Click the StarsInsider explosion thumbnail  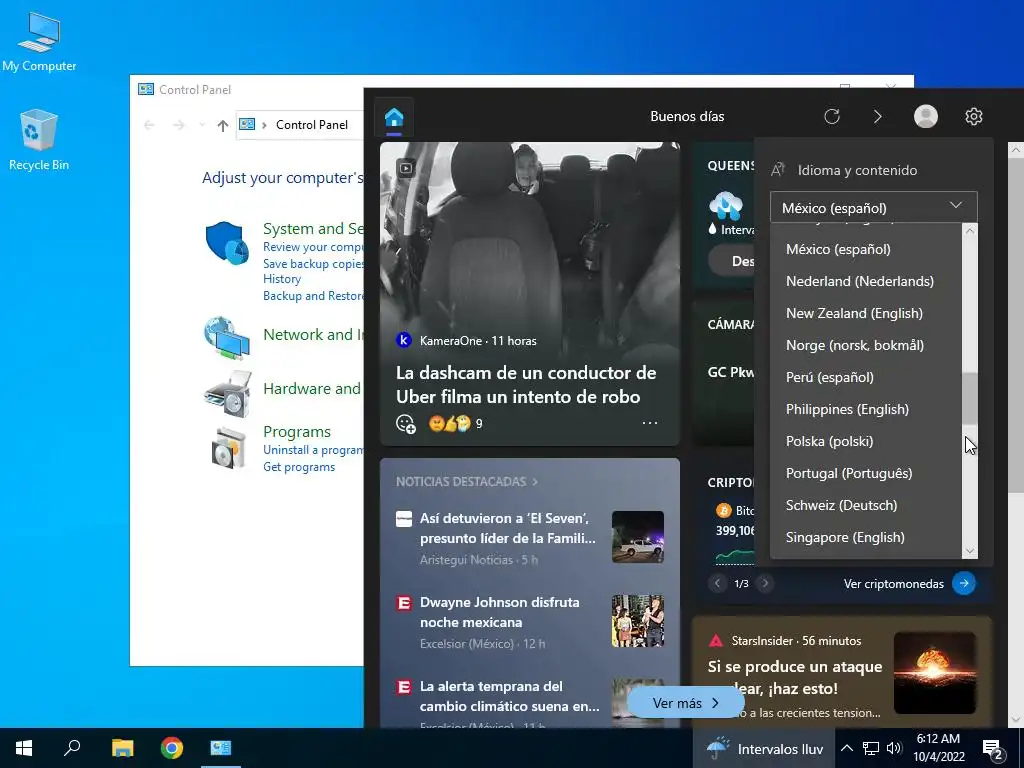935,673
